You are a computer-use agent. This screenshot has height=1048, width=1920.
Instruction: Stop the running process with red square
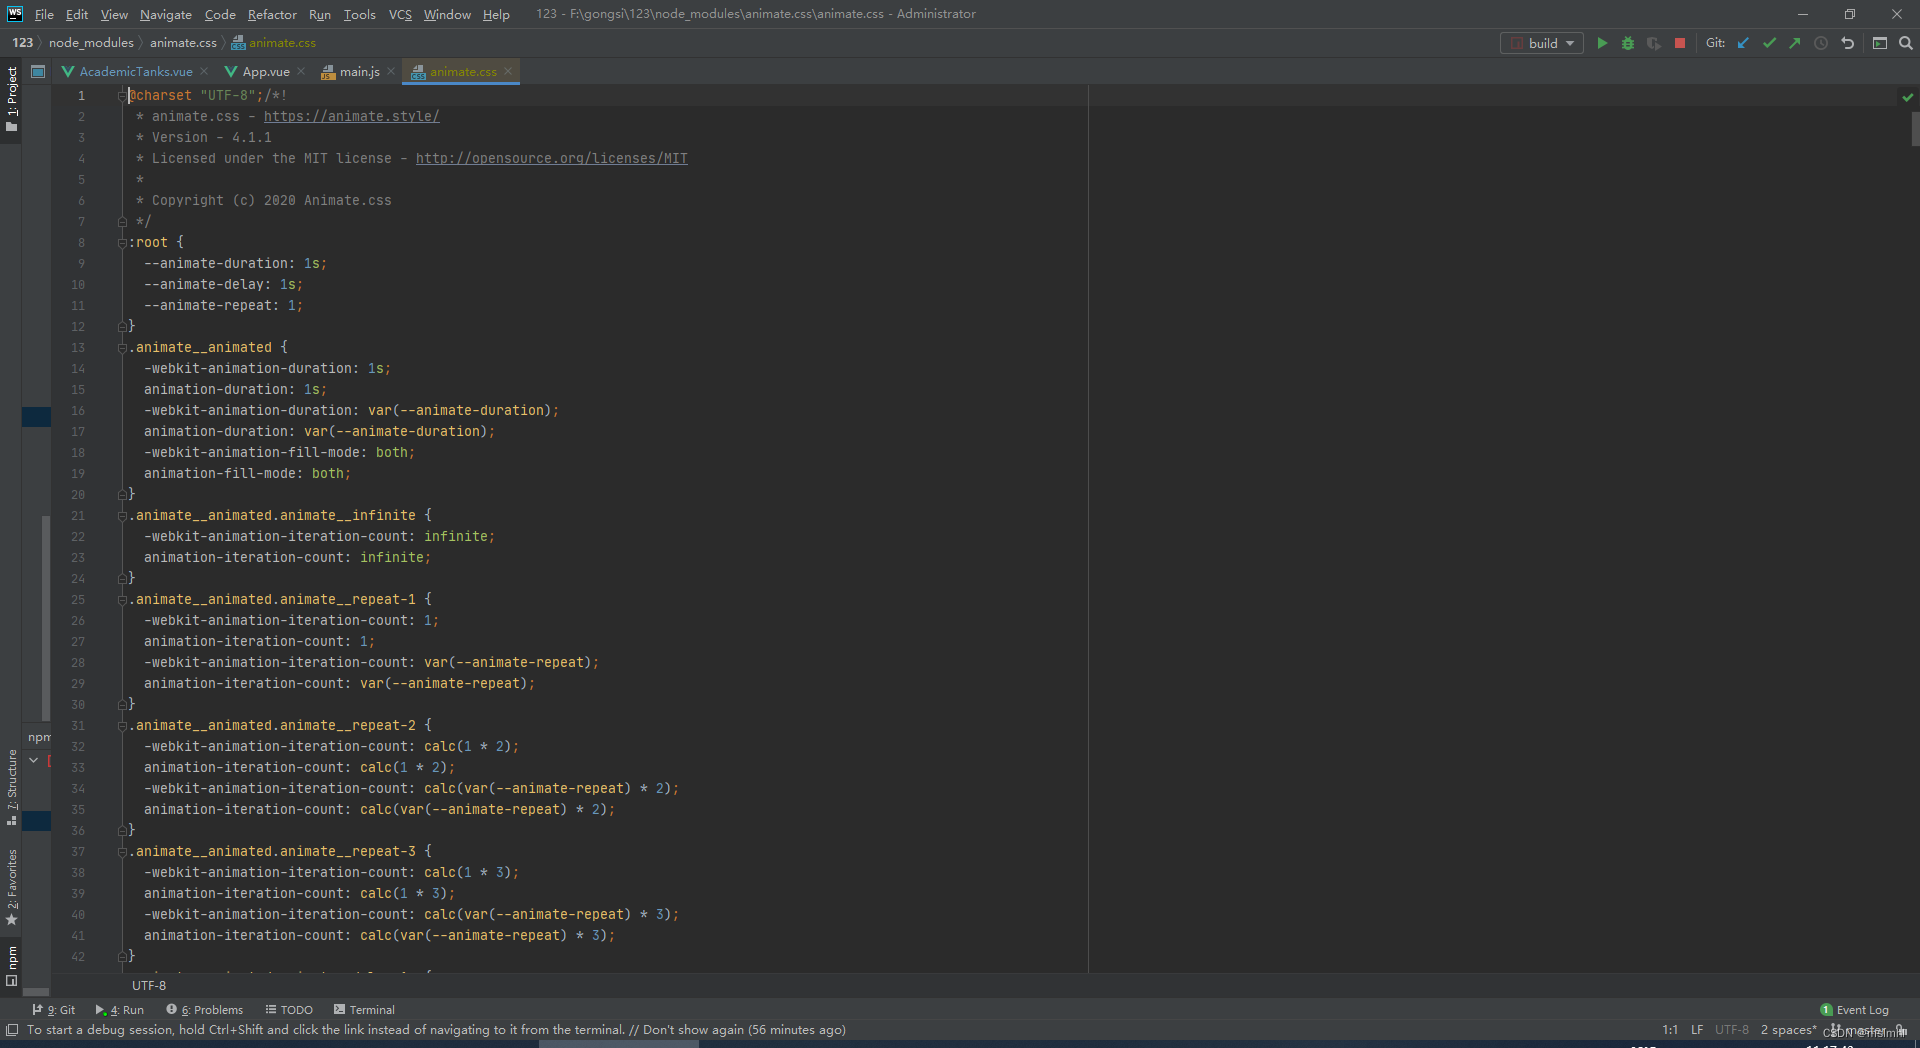[1680, 43]
